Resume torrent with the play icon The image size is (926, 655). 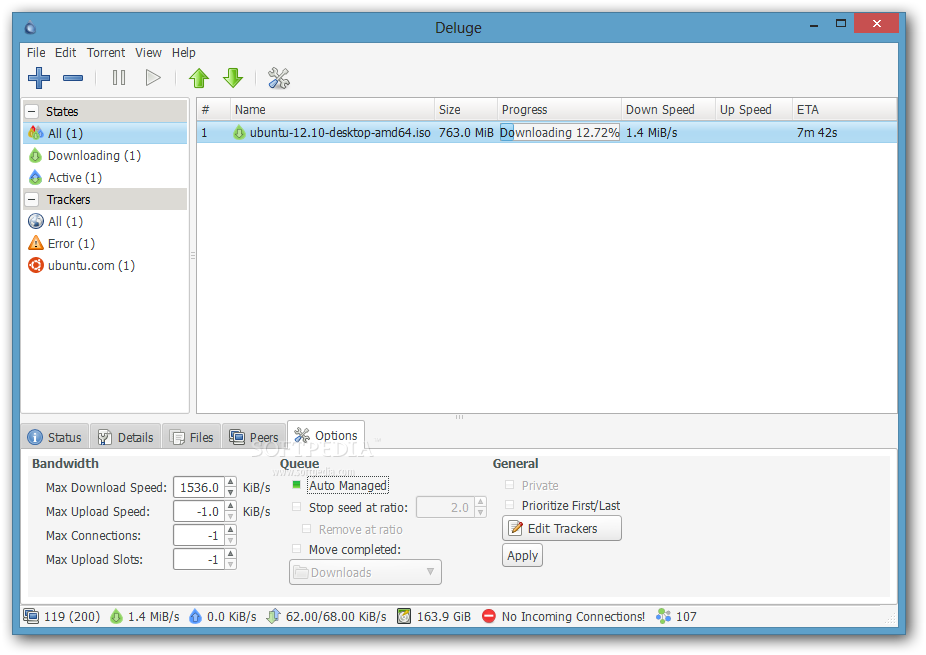(x=153, y=78)
